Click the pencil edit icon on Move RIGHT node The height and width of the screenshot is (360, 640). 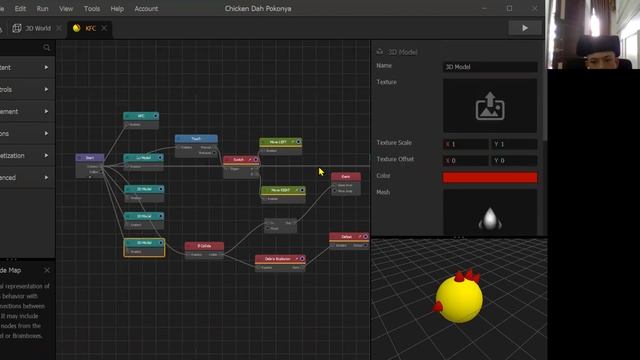(x=297, y=190)
